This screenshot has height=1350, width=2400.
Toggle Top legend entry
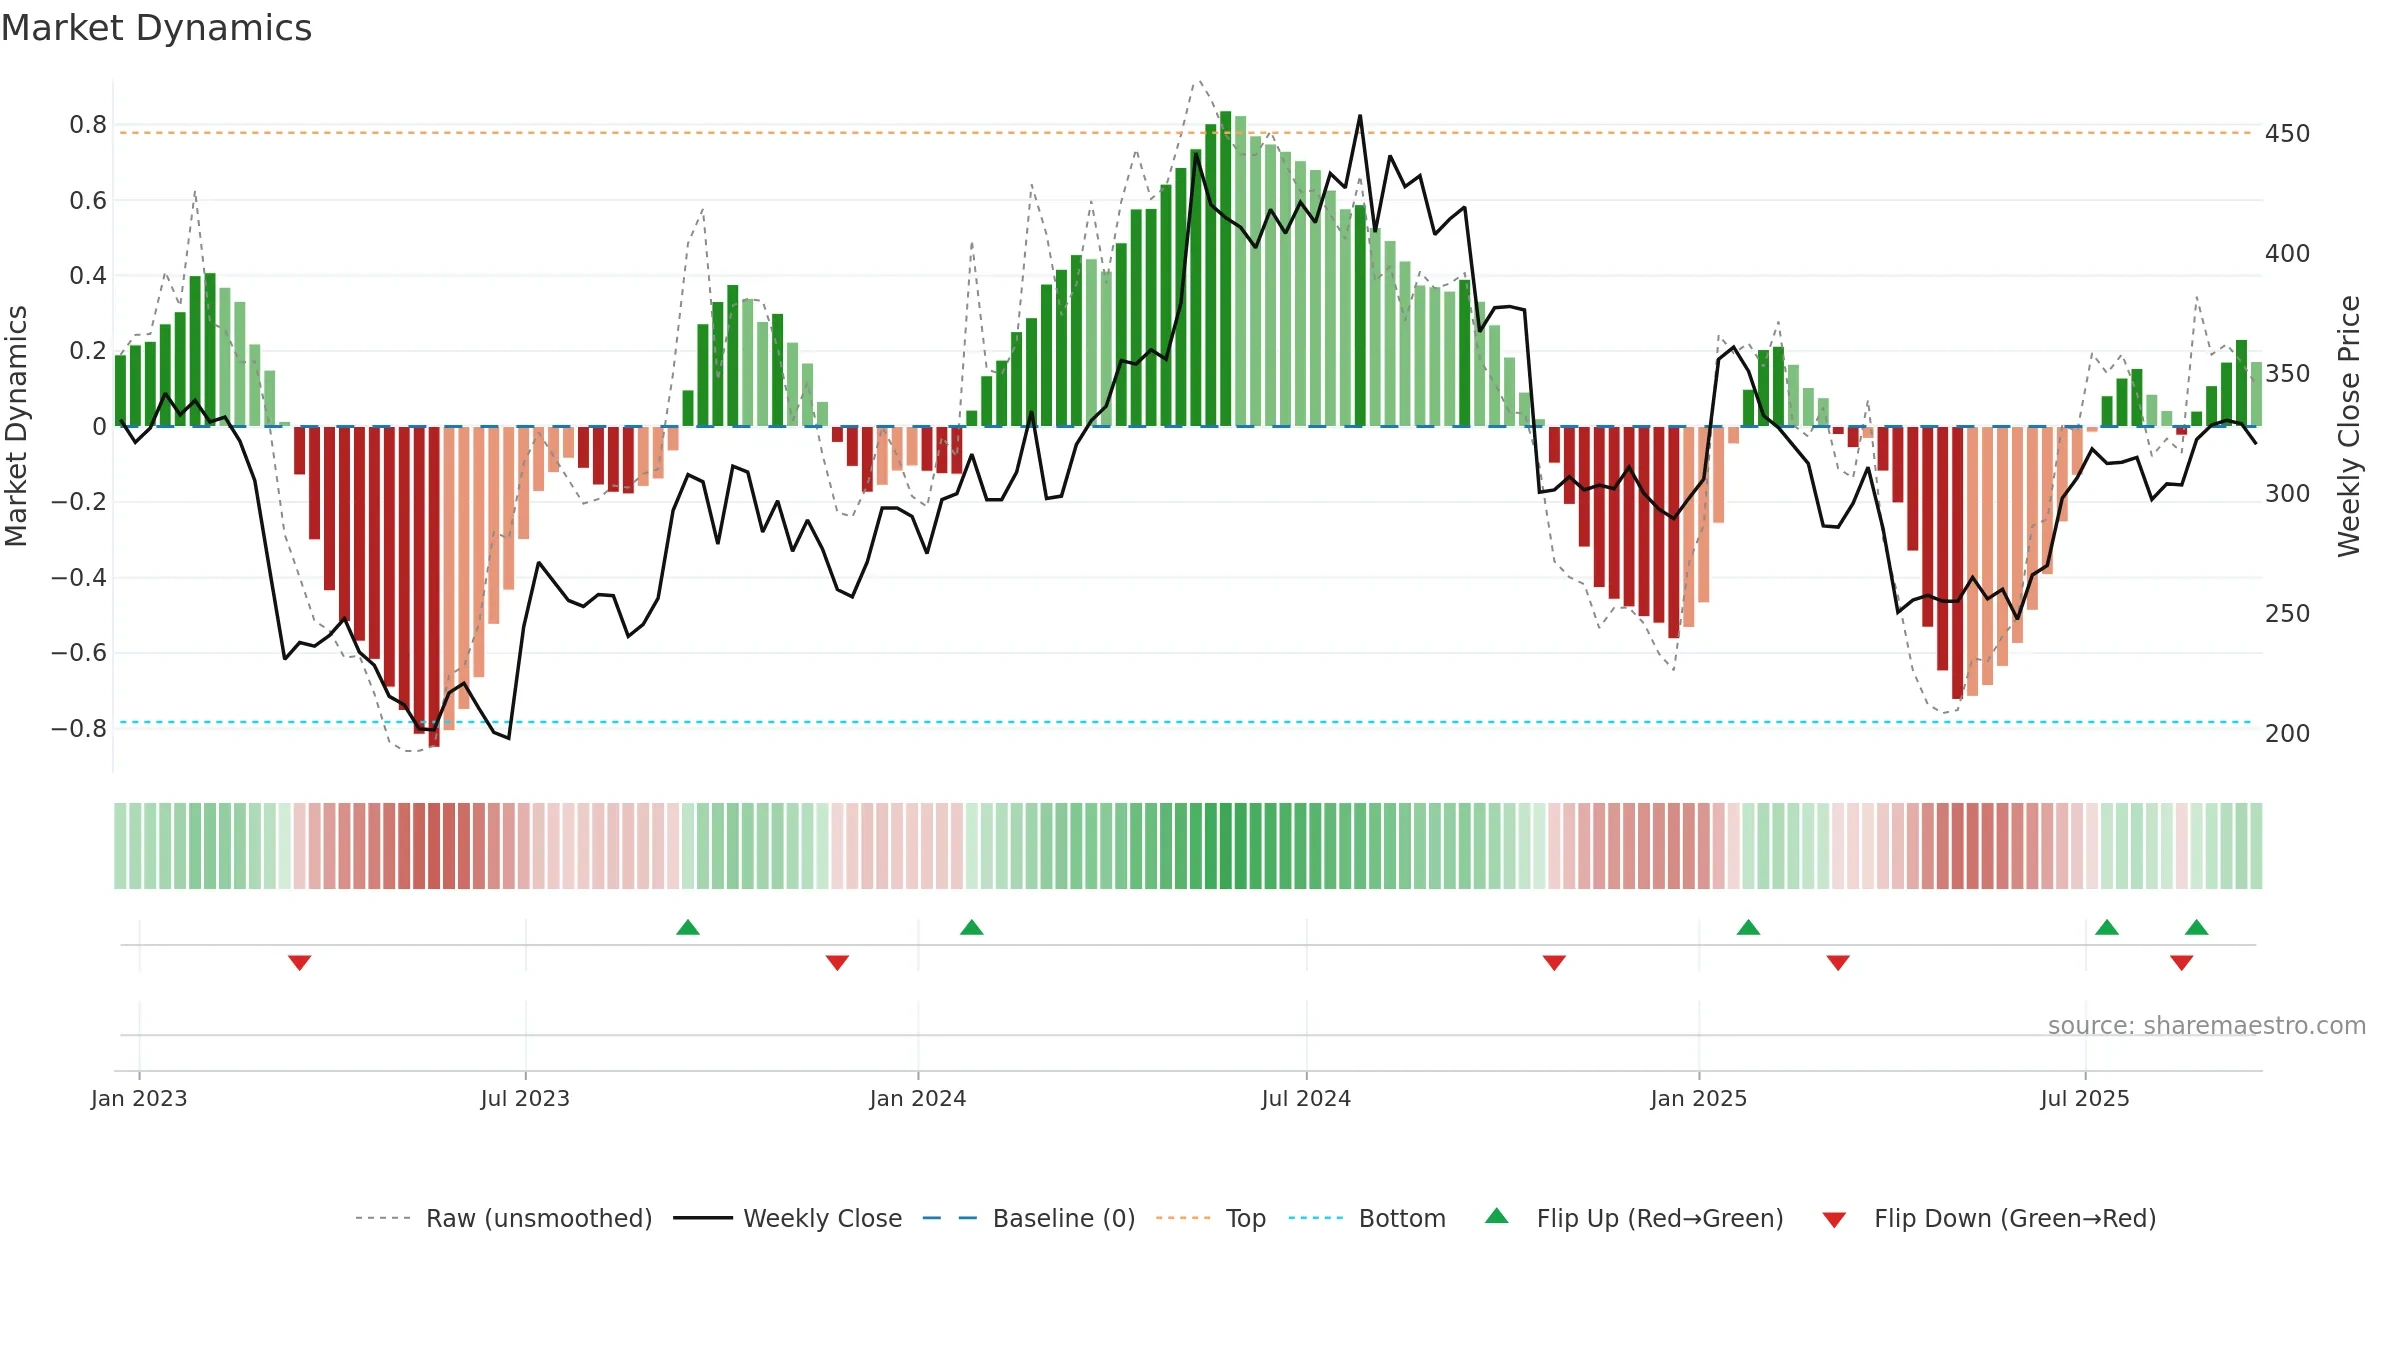[x=1211, y=1218]
